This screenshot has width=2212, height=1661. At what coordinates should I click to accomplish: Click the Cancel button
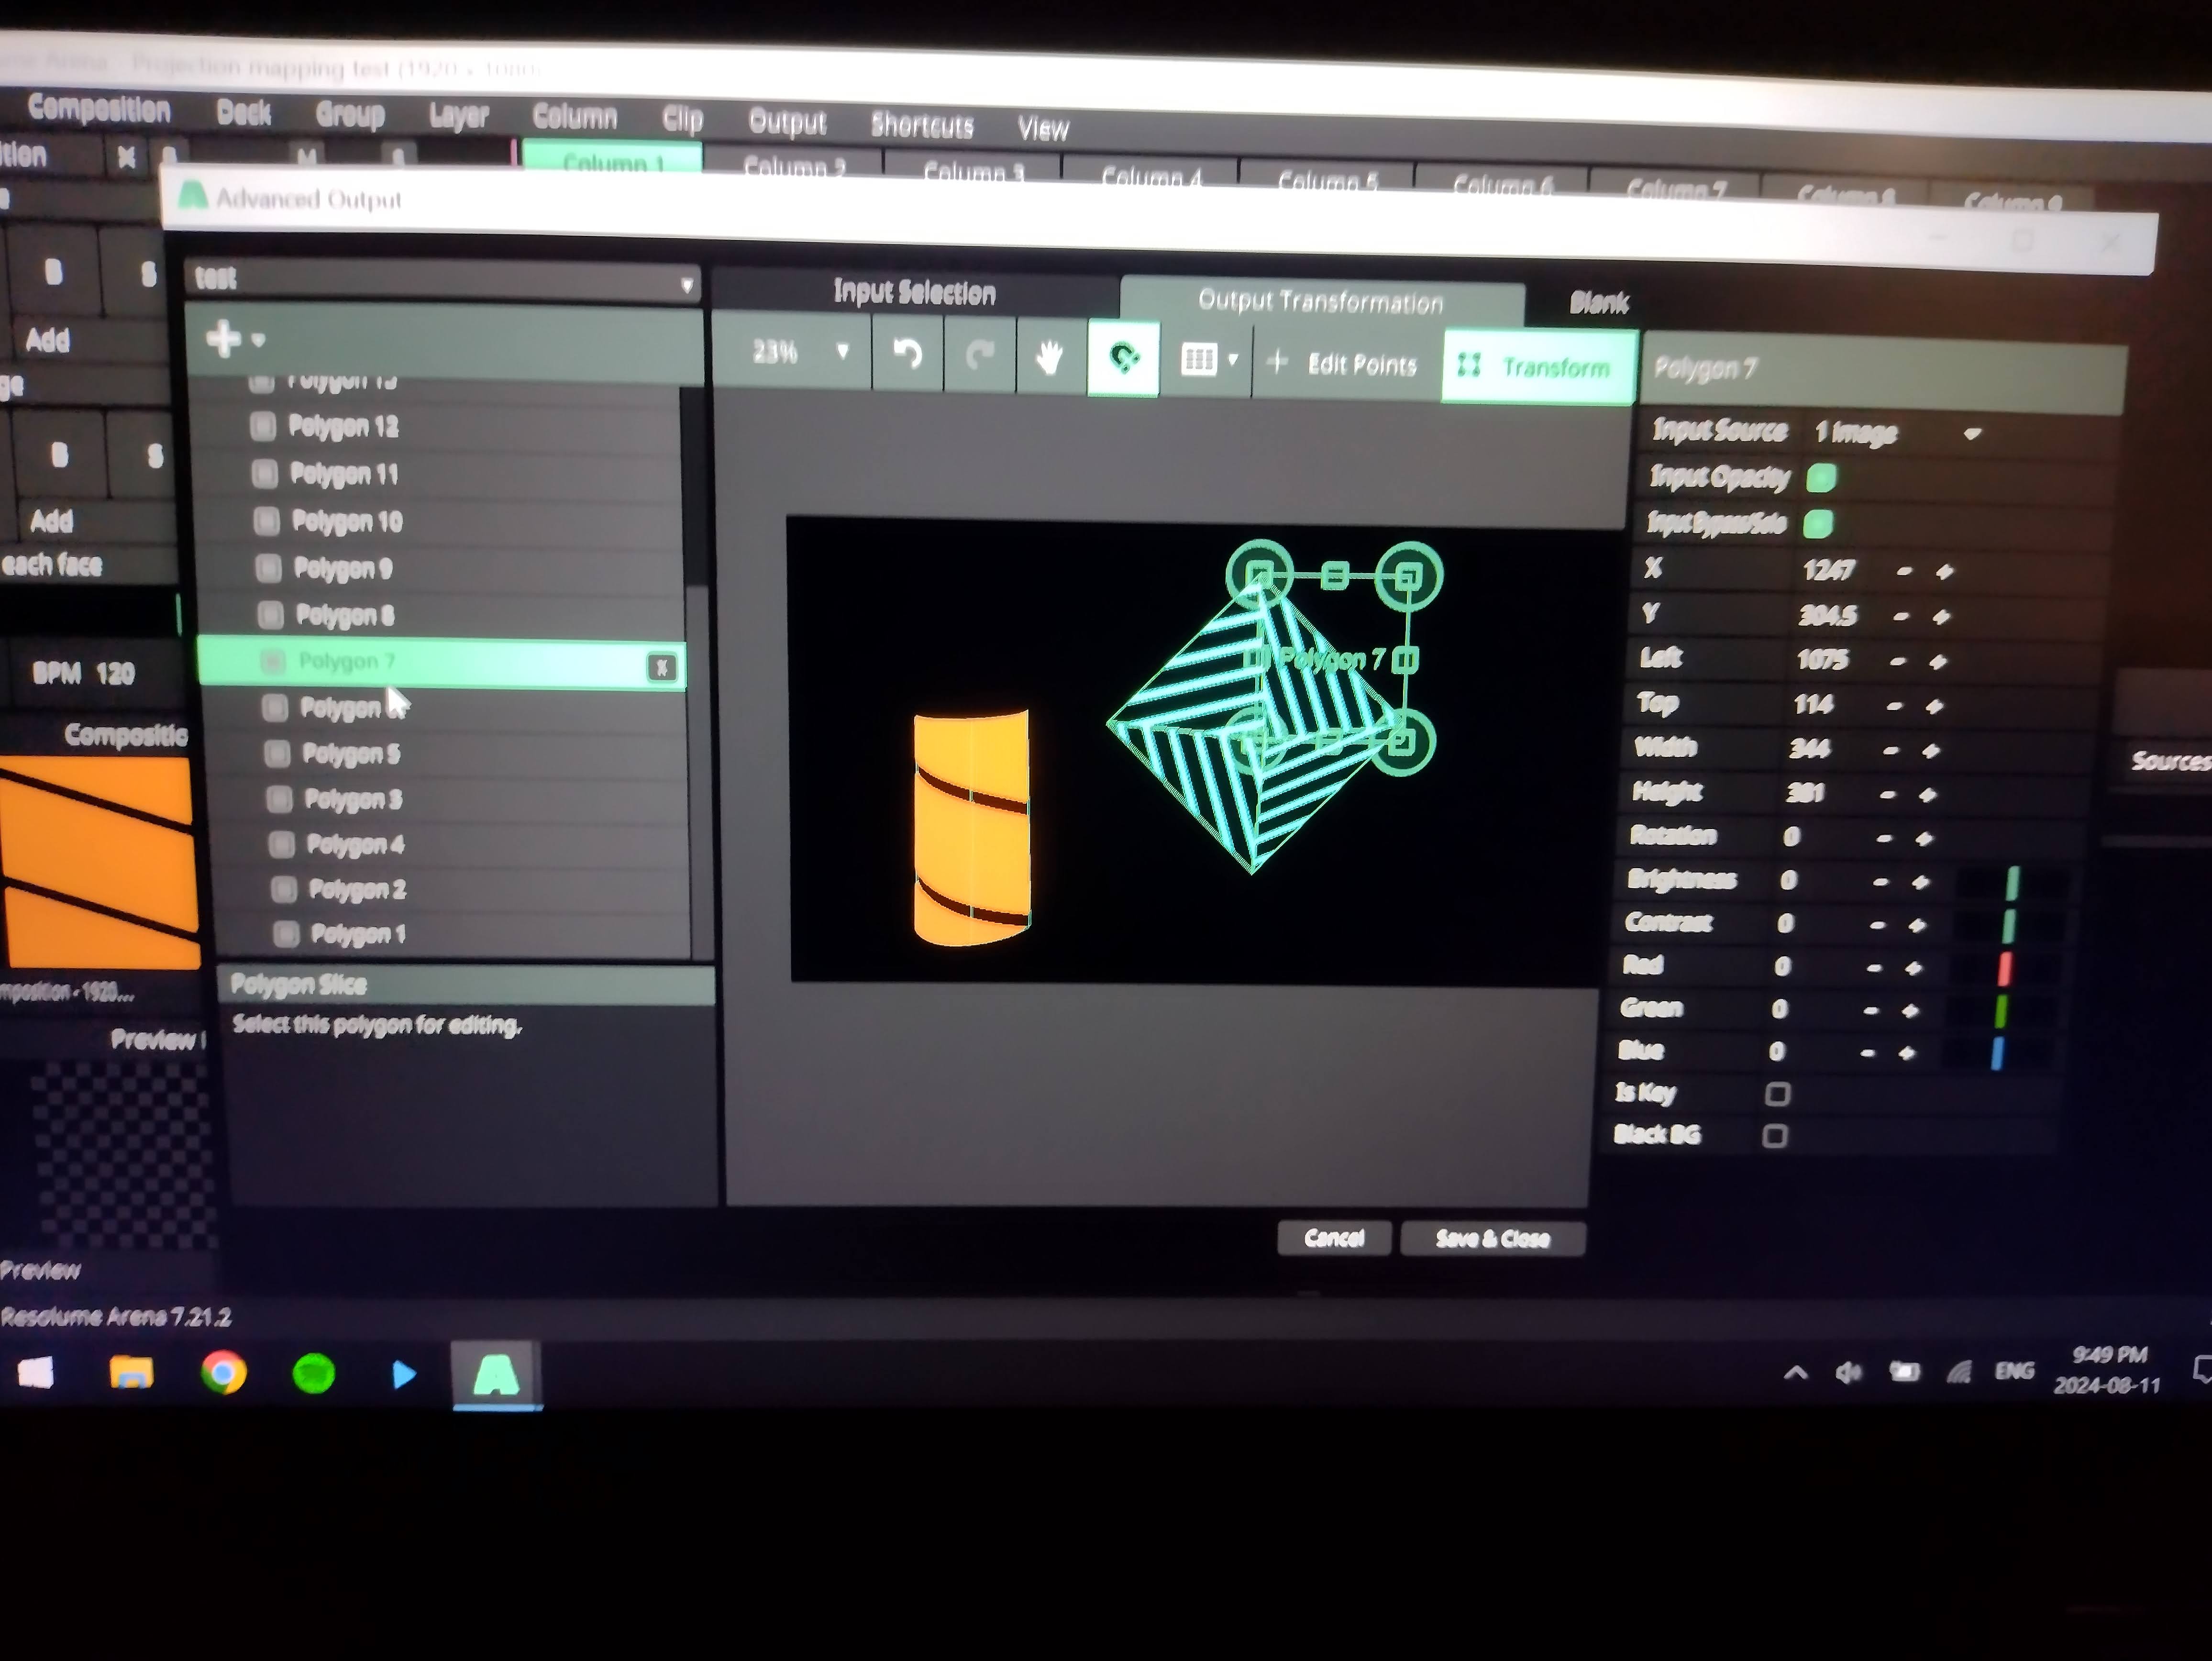tap(1334, 1238)
